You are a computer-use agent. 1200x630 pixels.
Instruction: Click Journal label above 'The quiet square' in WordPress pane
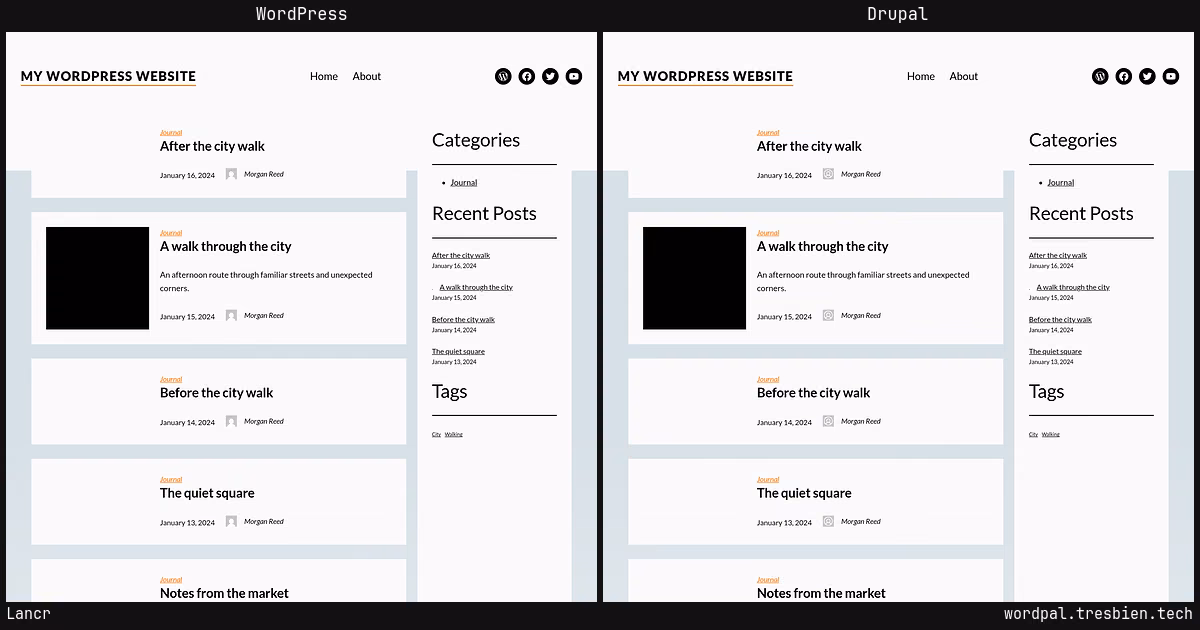pyautogui.click(x=171, y=479)
